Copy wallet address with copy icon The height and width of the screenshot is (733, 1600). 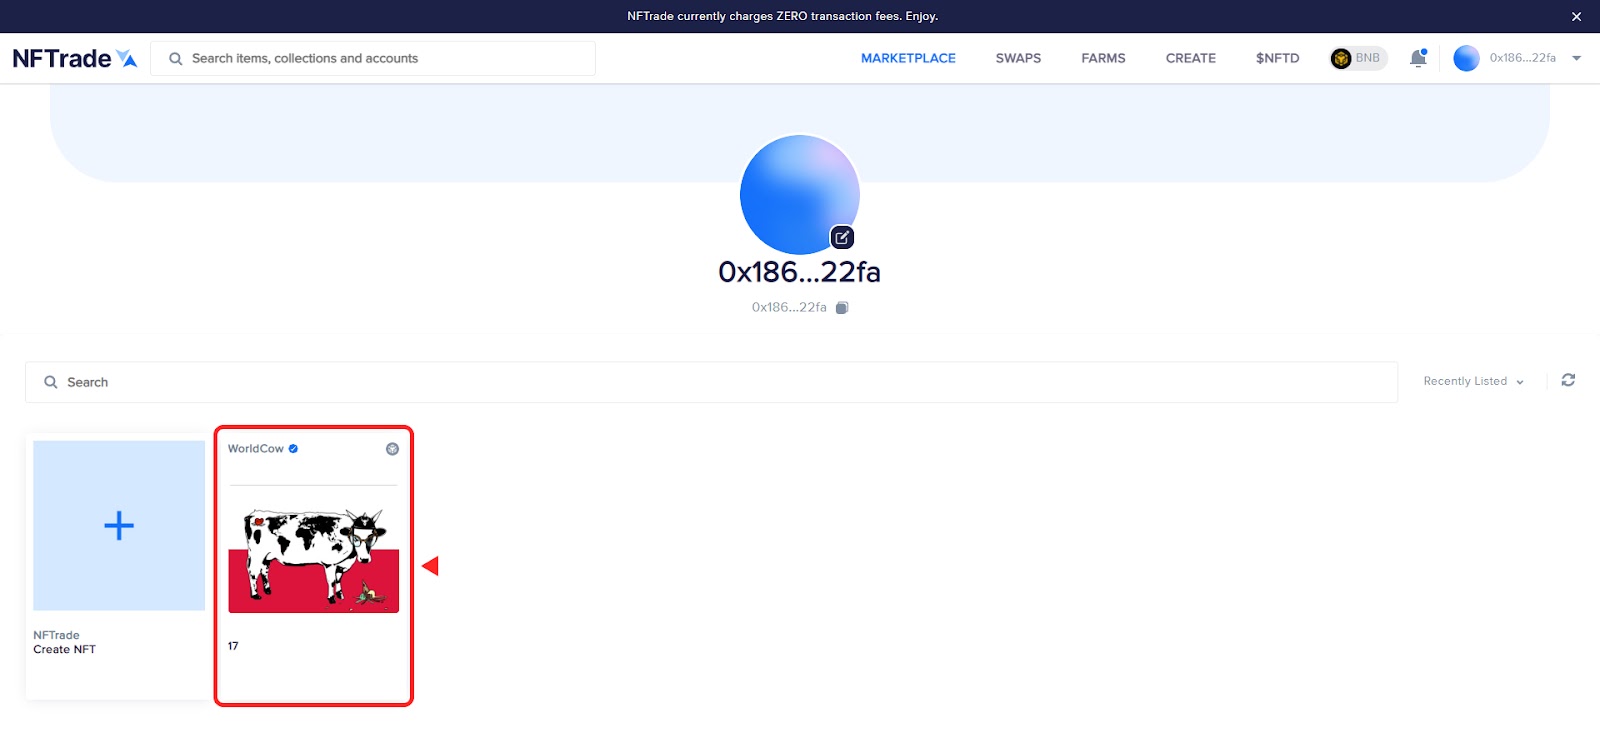tap(842, 308)
